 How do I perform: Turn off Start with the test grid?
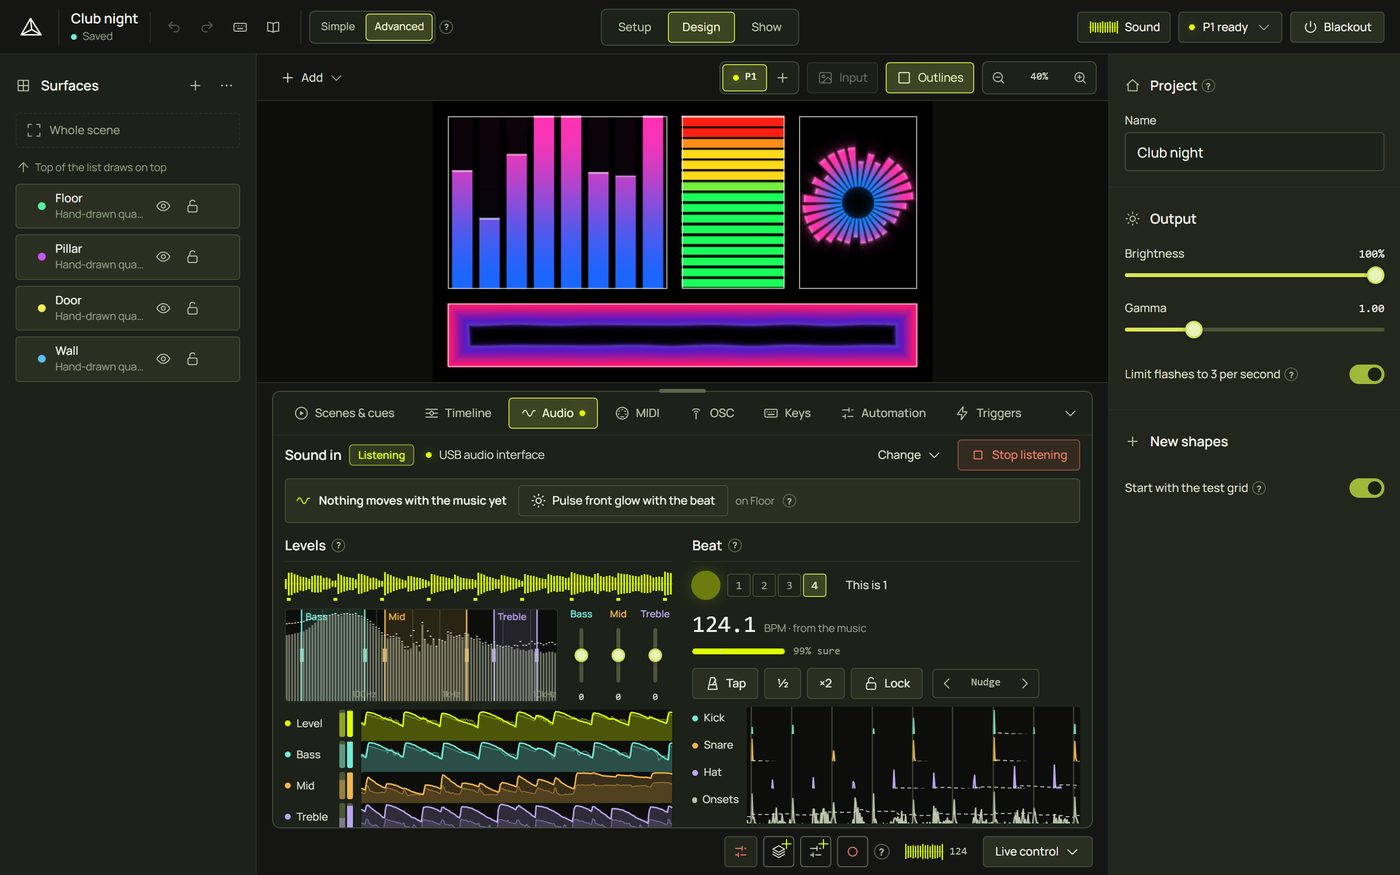(1366, 488)
